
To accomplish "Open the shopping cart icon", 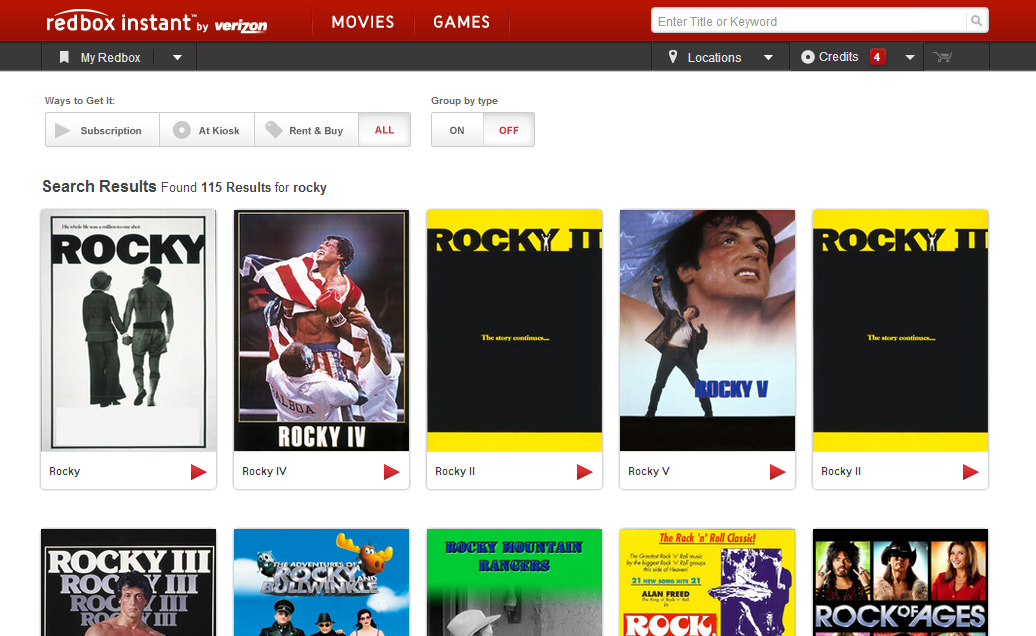I will click(941, 57).
